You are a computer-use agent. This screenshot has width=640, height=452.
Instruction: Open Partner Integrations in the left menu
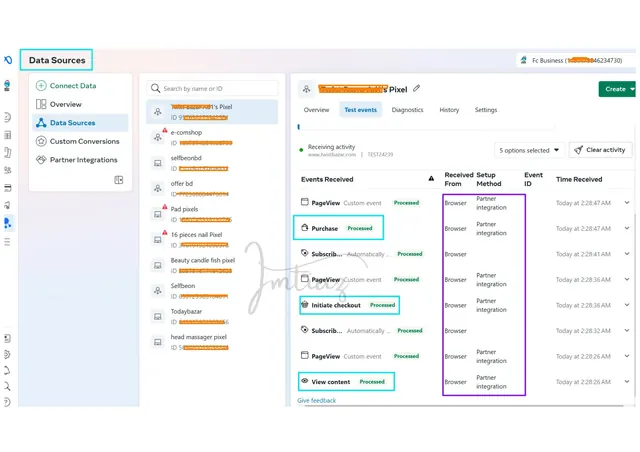click(x=80, y=160)
